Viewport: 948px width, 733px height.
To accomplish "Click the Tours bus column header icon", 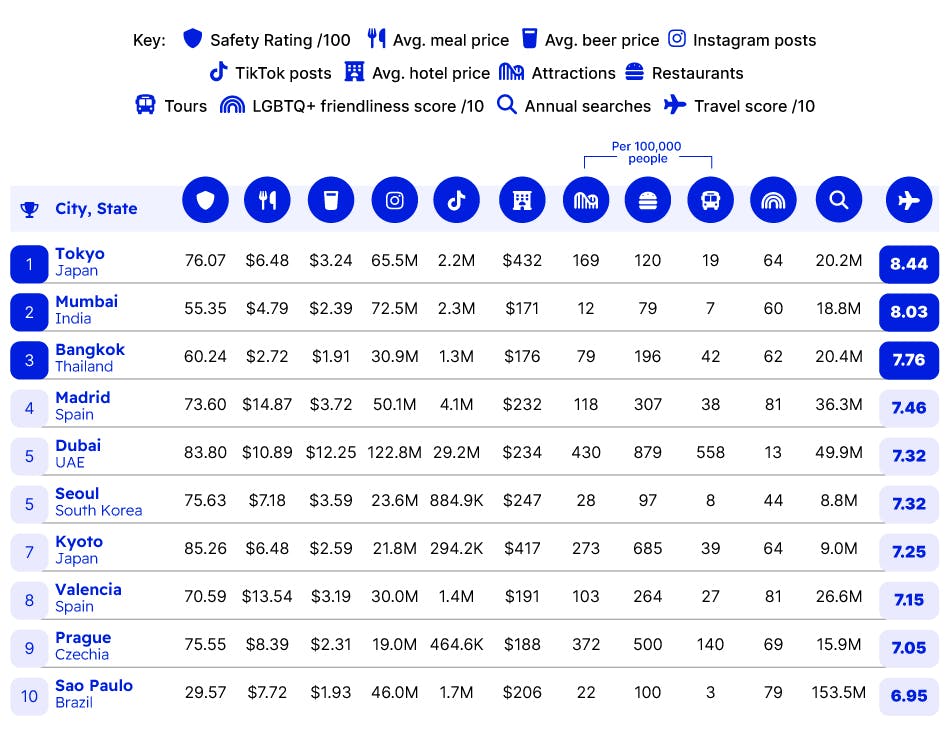I will click(x=710, y=201).
